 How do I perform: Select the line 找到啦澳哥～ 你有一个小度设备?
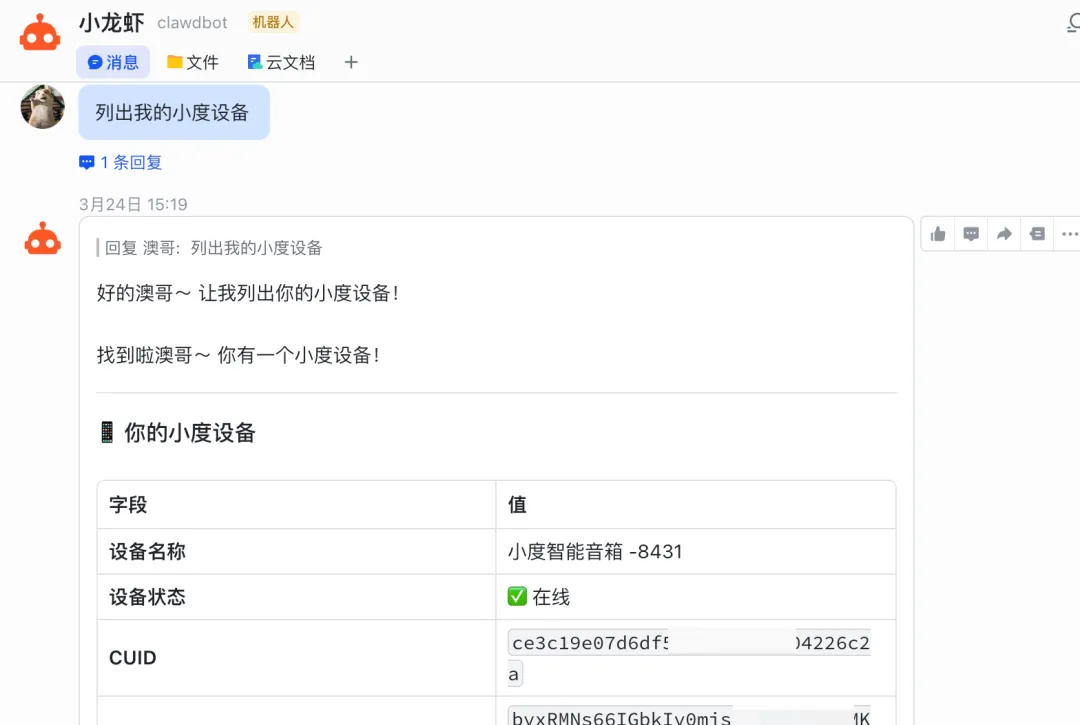238,355
